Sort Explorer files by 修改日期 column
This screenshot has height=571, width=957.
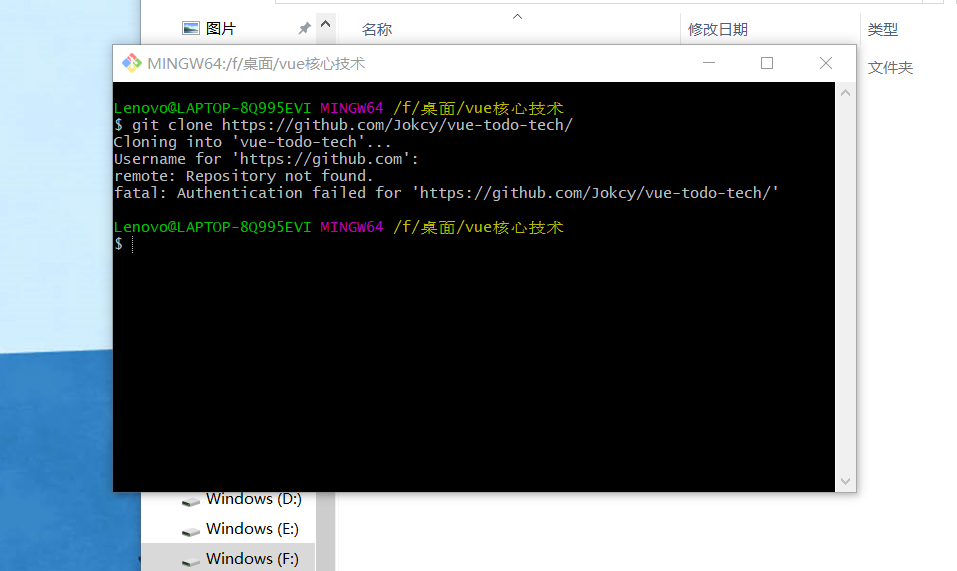coord(717,29)
